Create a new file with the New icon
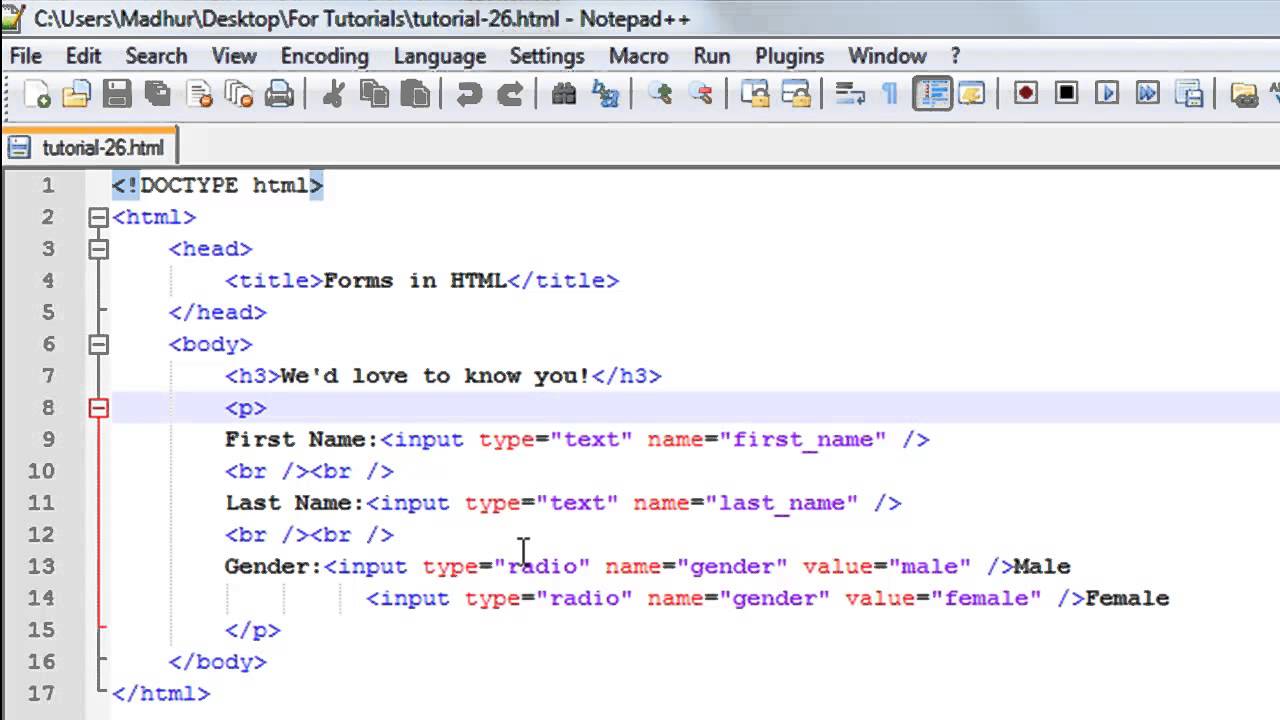The image size is (1280, 720). pyautogui.click(x=36, y=94)
